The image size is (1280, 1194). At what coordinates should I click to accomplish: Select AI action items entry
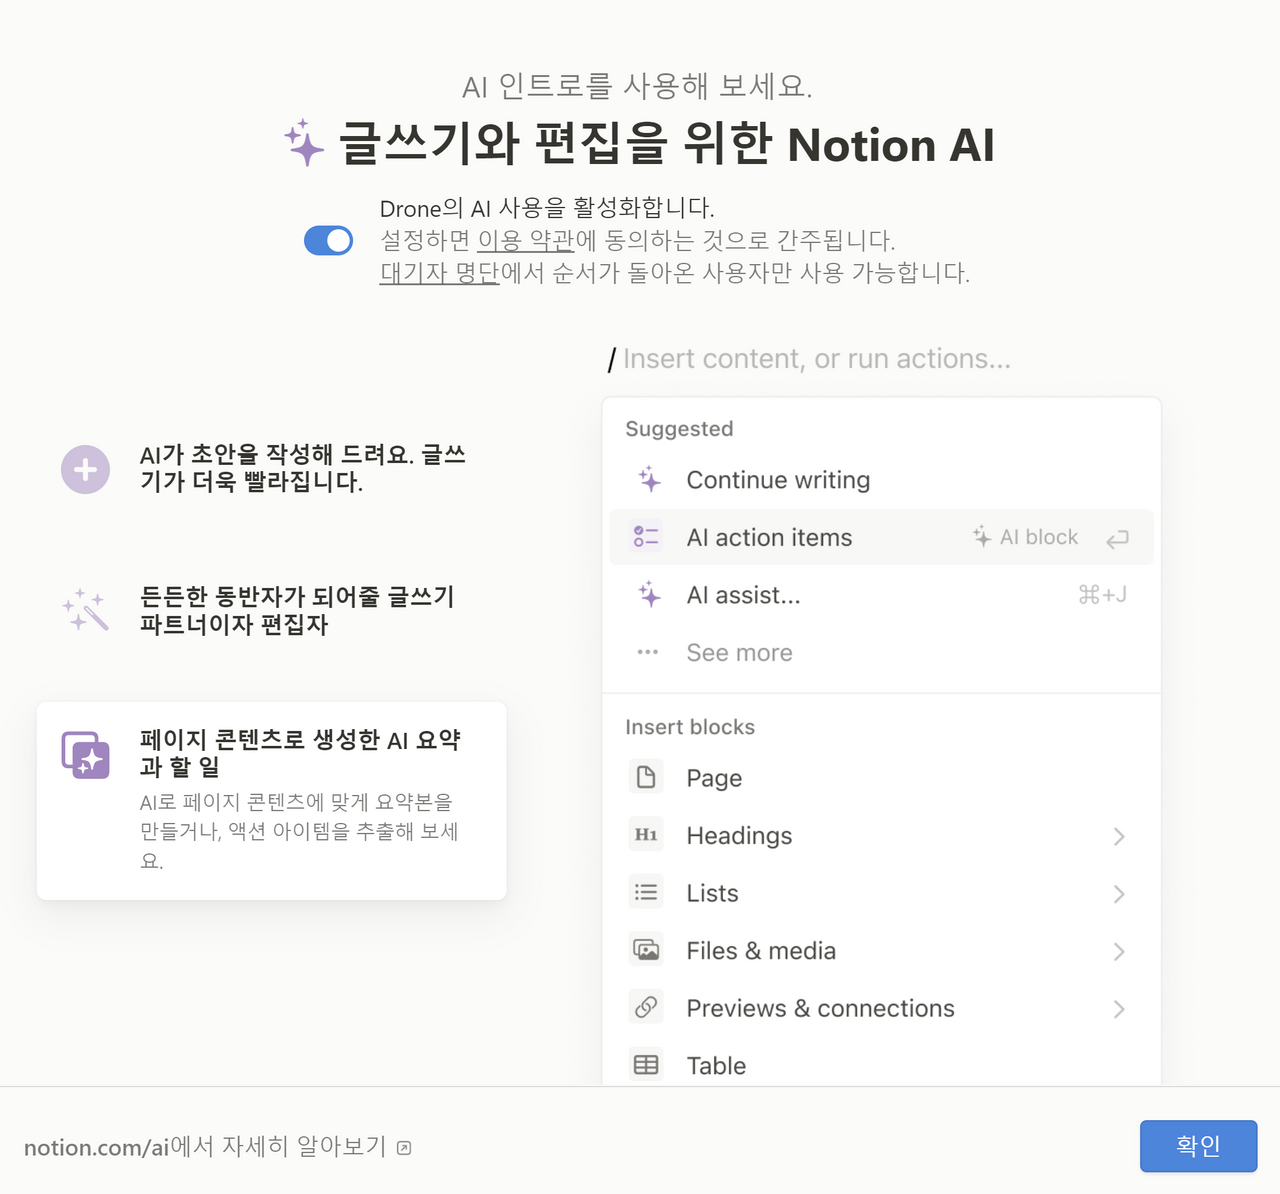click(x=881, y=538)
